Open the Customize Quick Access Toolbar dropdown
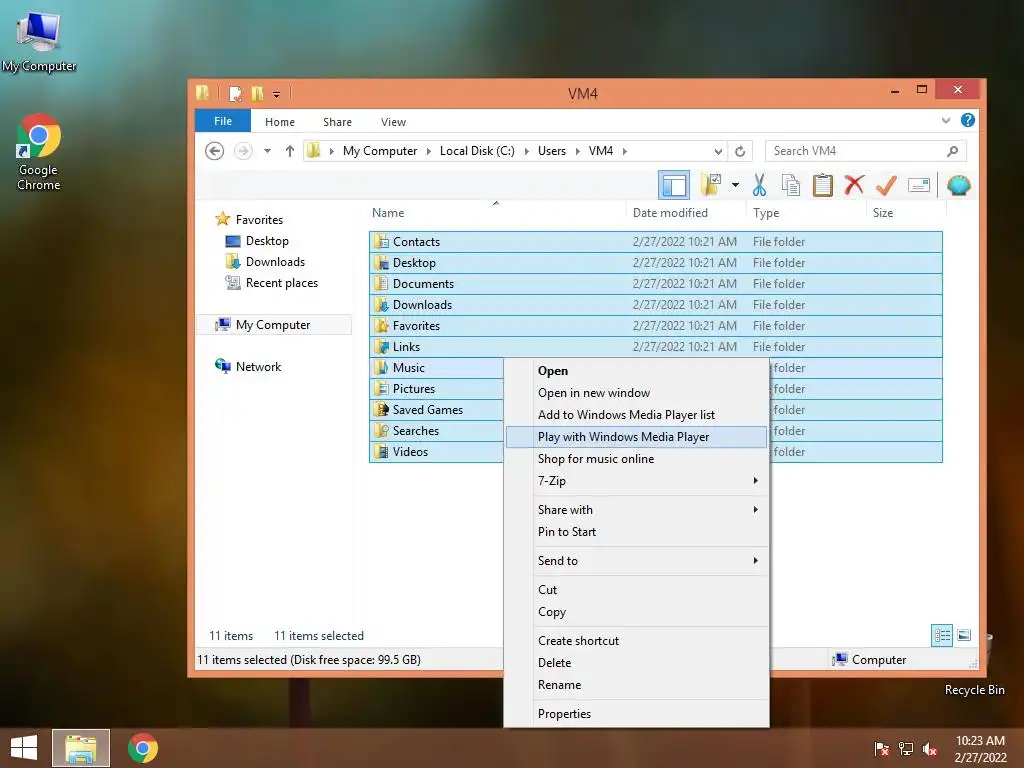The width and height of the screenshot is (1024, 768). [276, 95]
